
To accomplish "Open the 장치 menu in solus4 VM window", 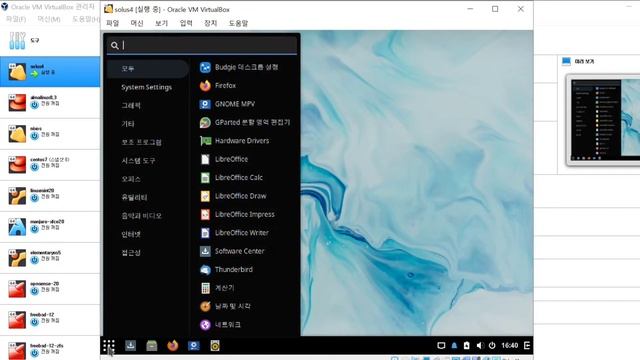I will [210, 23].
